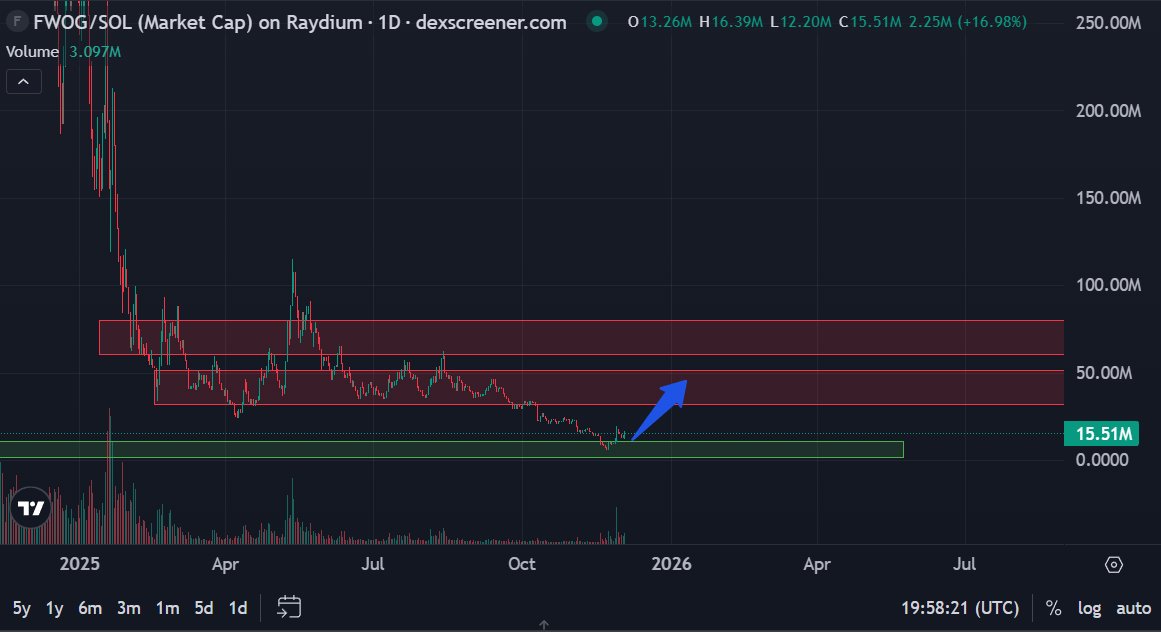1161x632 pixels.
Task: Click the 15.51M price label on the axis
Action: [1100, 433]
